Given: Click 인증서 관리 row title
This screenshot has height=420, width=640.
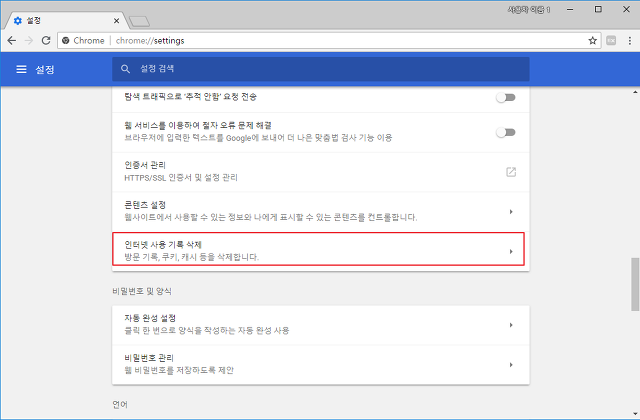Looking at the screenshot, I should click(145, 165).
